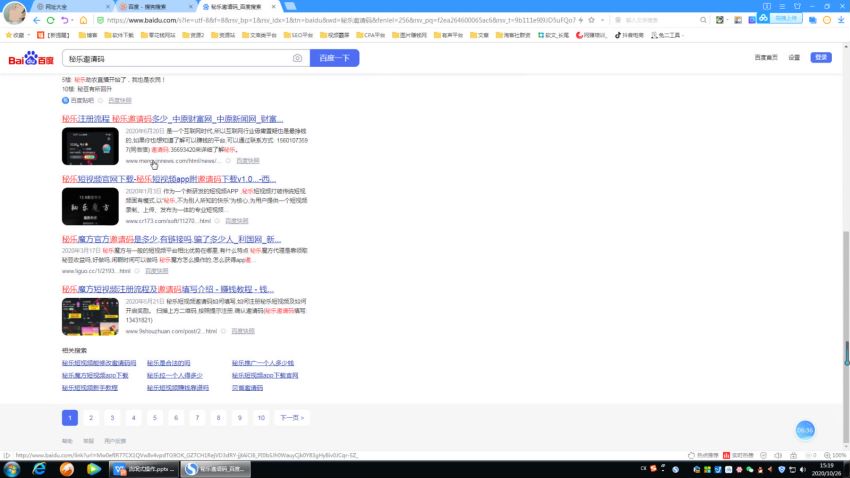Open 百度快照 beside www.9shouzhuan.com result
The width and height of the screenshot is (850, 478).
point(243,331)
